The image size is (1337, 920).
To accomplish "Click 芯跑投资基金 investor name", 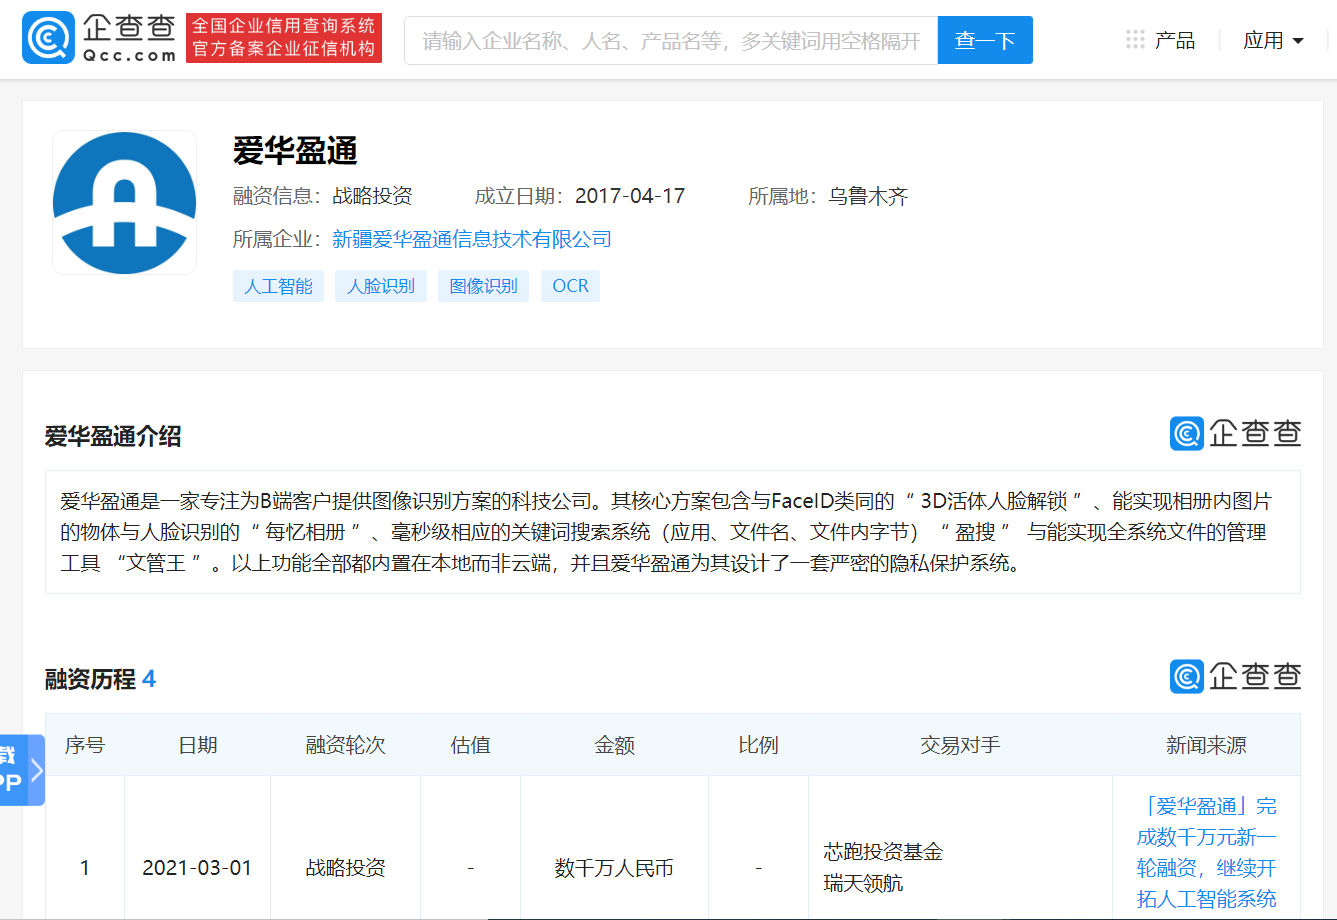I will pyautogui.click(x=883, y=852).
